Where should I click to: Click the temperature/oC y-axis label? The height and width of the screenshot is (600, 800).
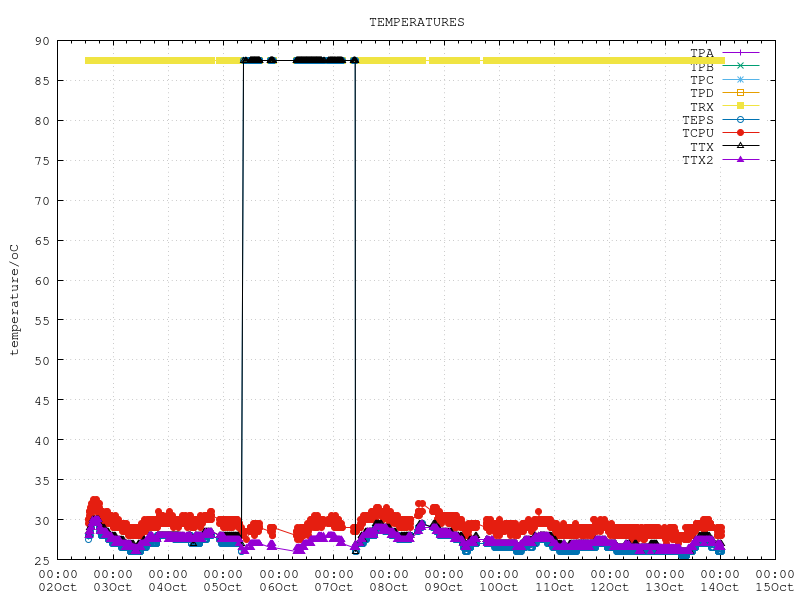(15, 300)
